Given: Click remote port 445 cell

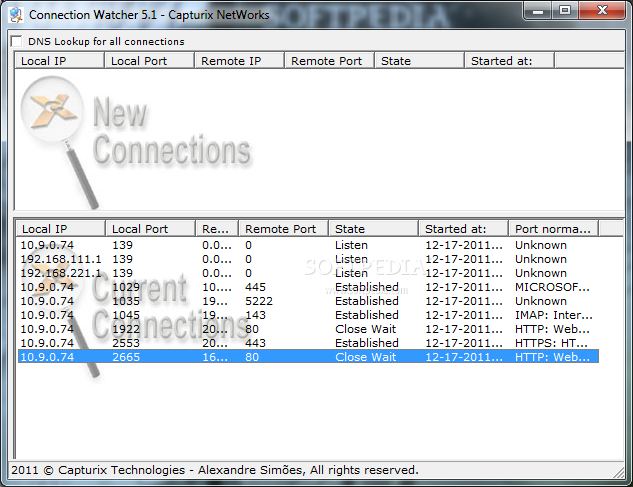Looking at the screenshot, I should 255,287.
